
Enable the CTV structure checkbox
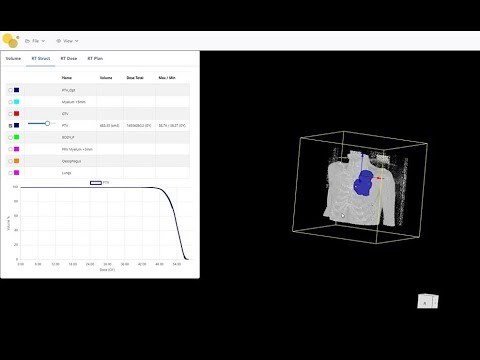(10, 114)
